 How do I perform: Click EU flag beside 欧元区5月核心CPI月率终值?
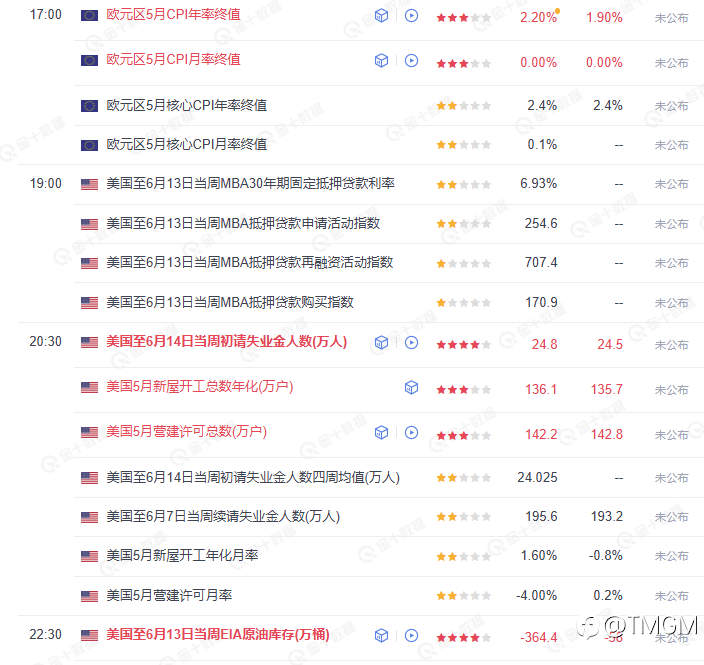[x=89, y=145]
